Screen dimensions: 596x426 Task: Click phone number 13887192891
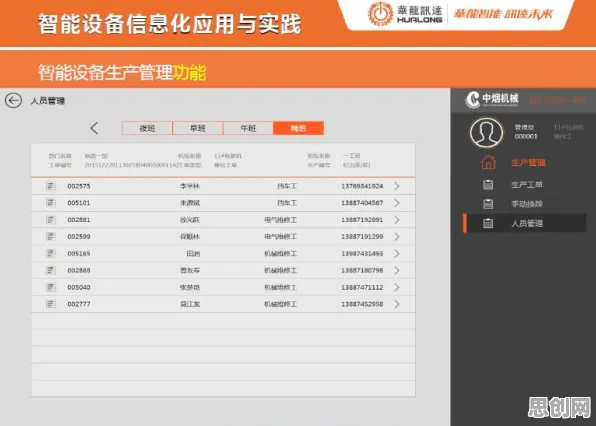click(362, 220)
